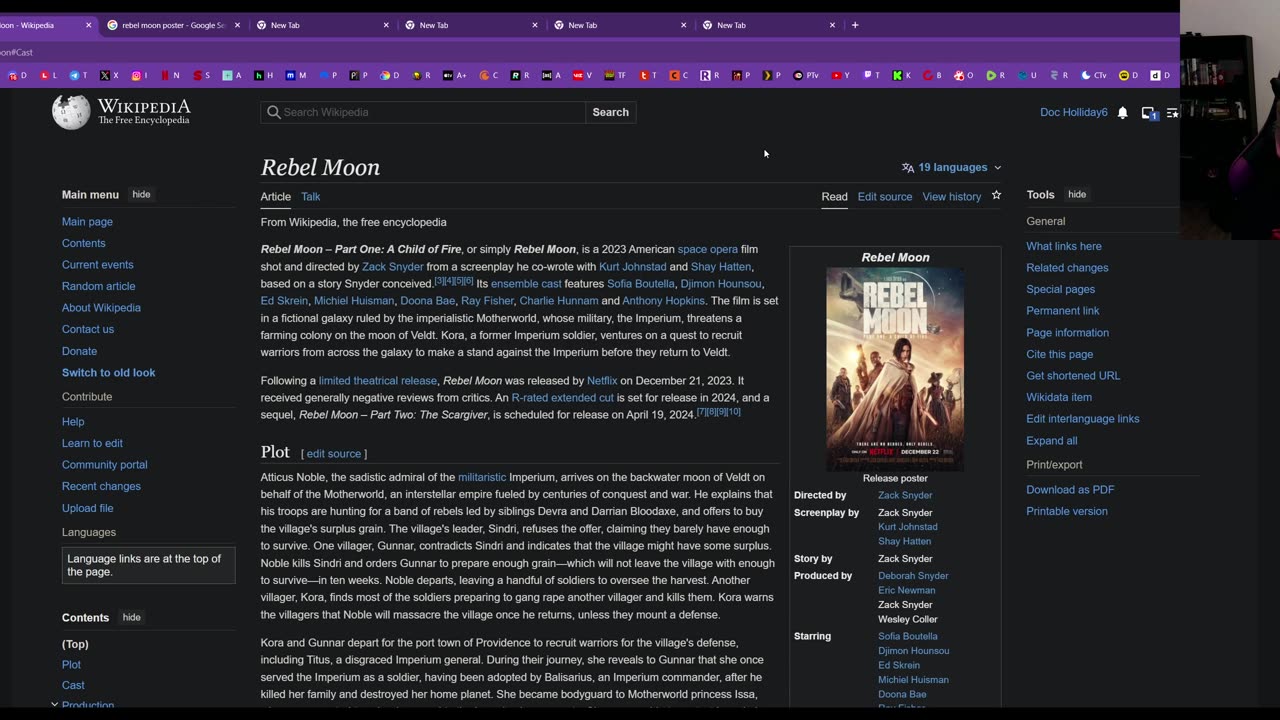
Task: Open the Sofia Boutella link in infobox
Action: tap(908, 636)
